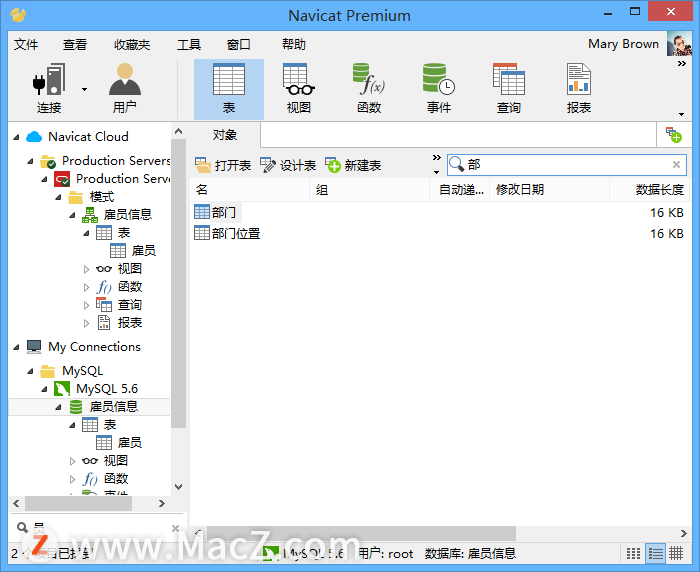
Task: Select the 雇员信息 schema icon under 模式
Action: [90, 215]
